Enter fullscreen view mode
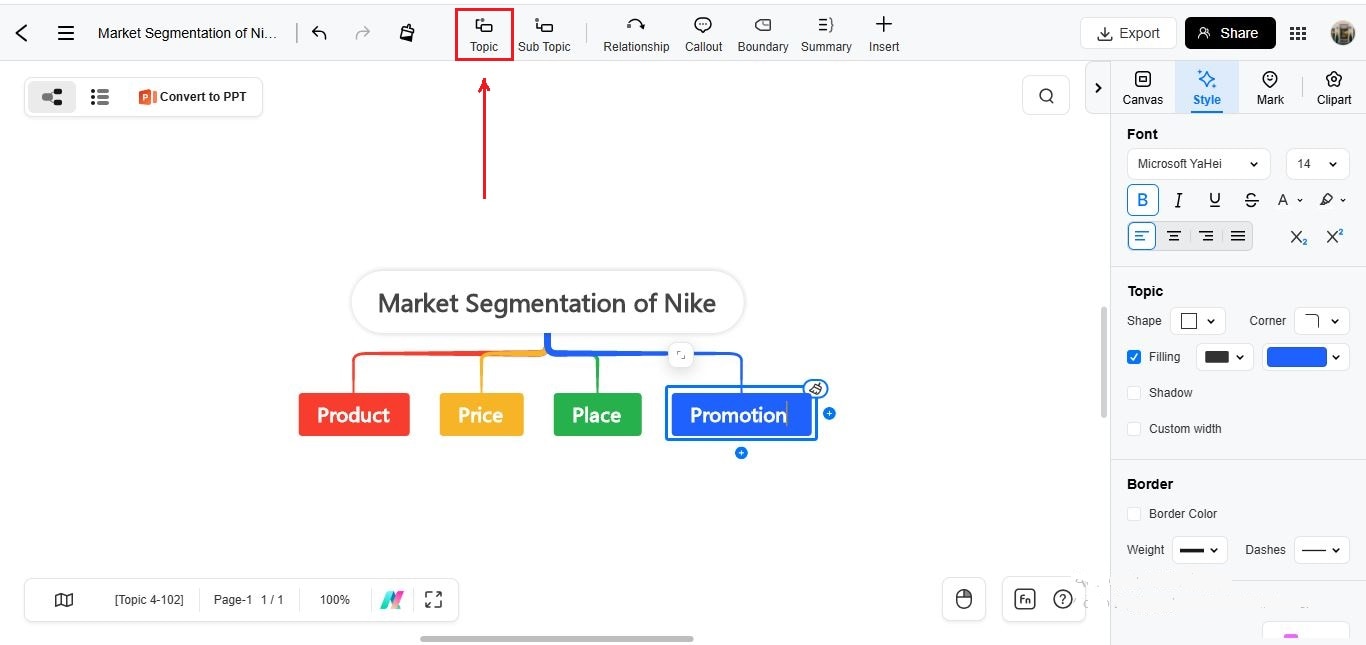Image resolution: width=1366 pixels, height=645 pixels. click(x=433, y=599)
